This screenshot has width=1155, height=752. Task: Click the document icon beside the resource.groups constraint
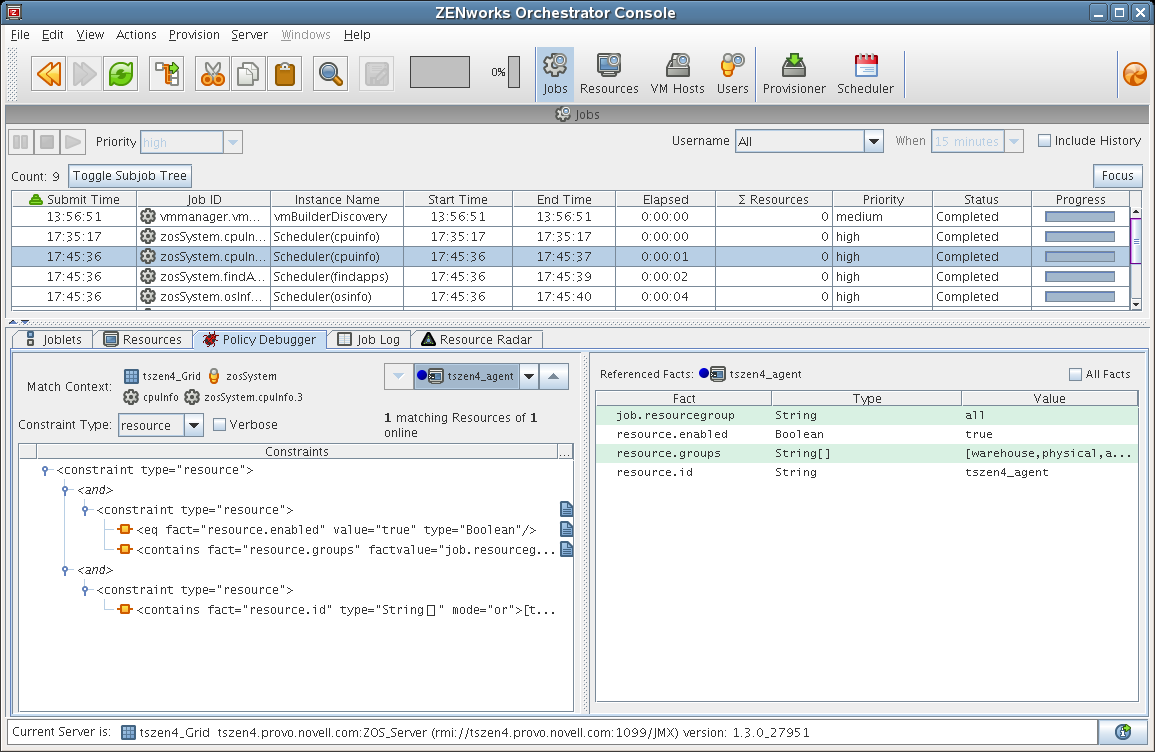coord(566,549)
